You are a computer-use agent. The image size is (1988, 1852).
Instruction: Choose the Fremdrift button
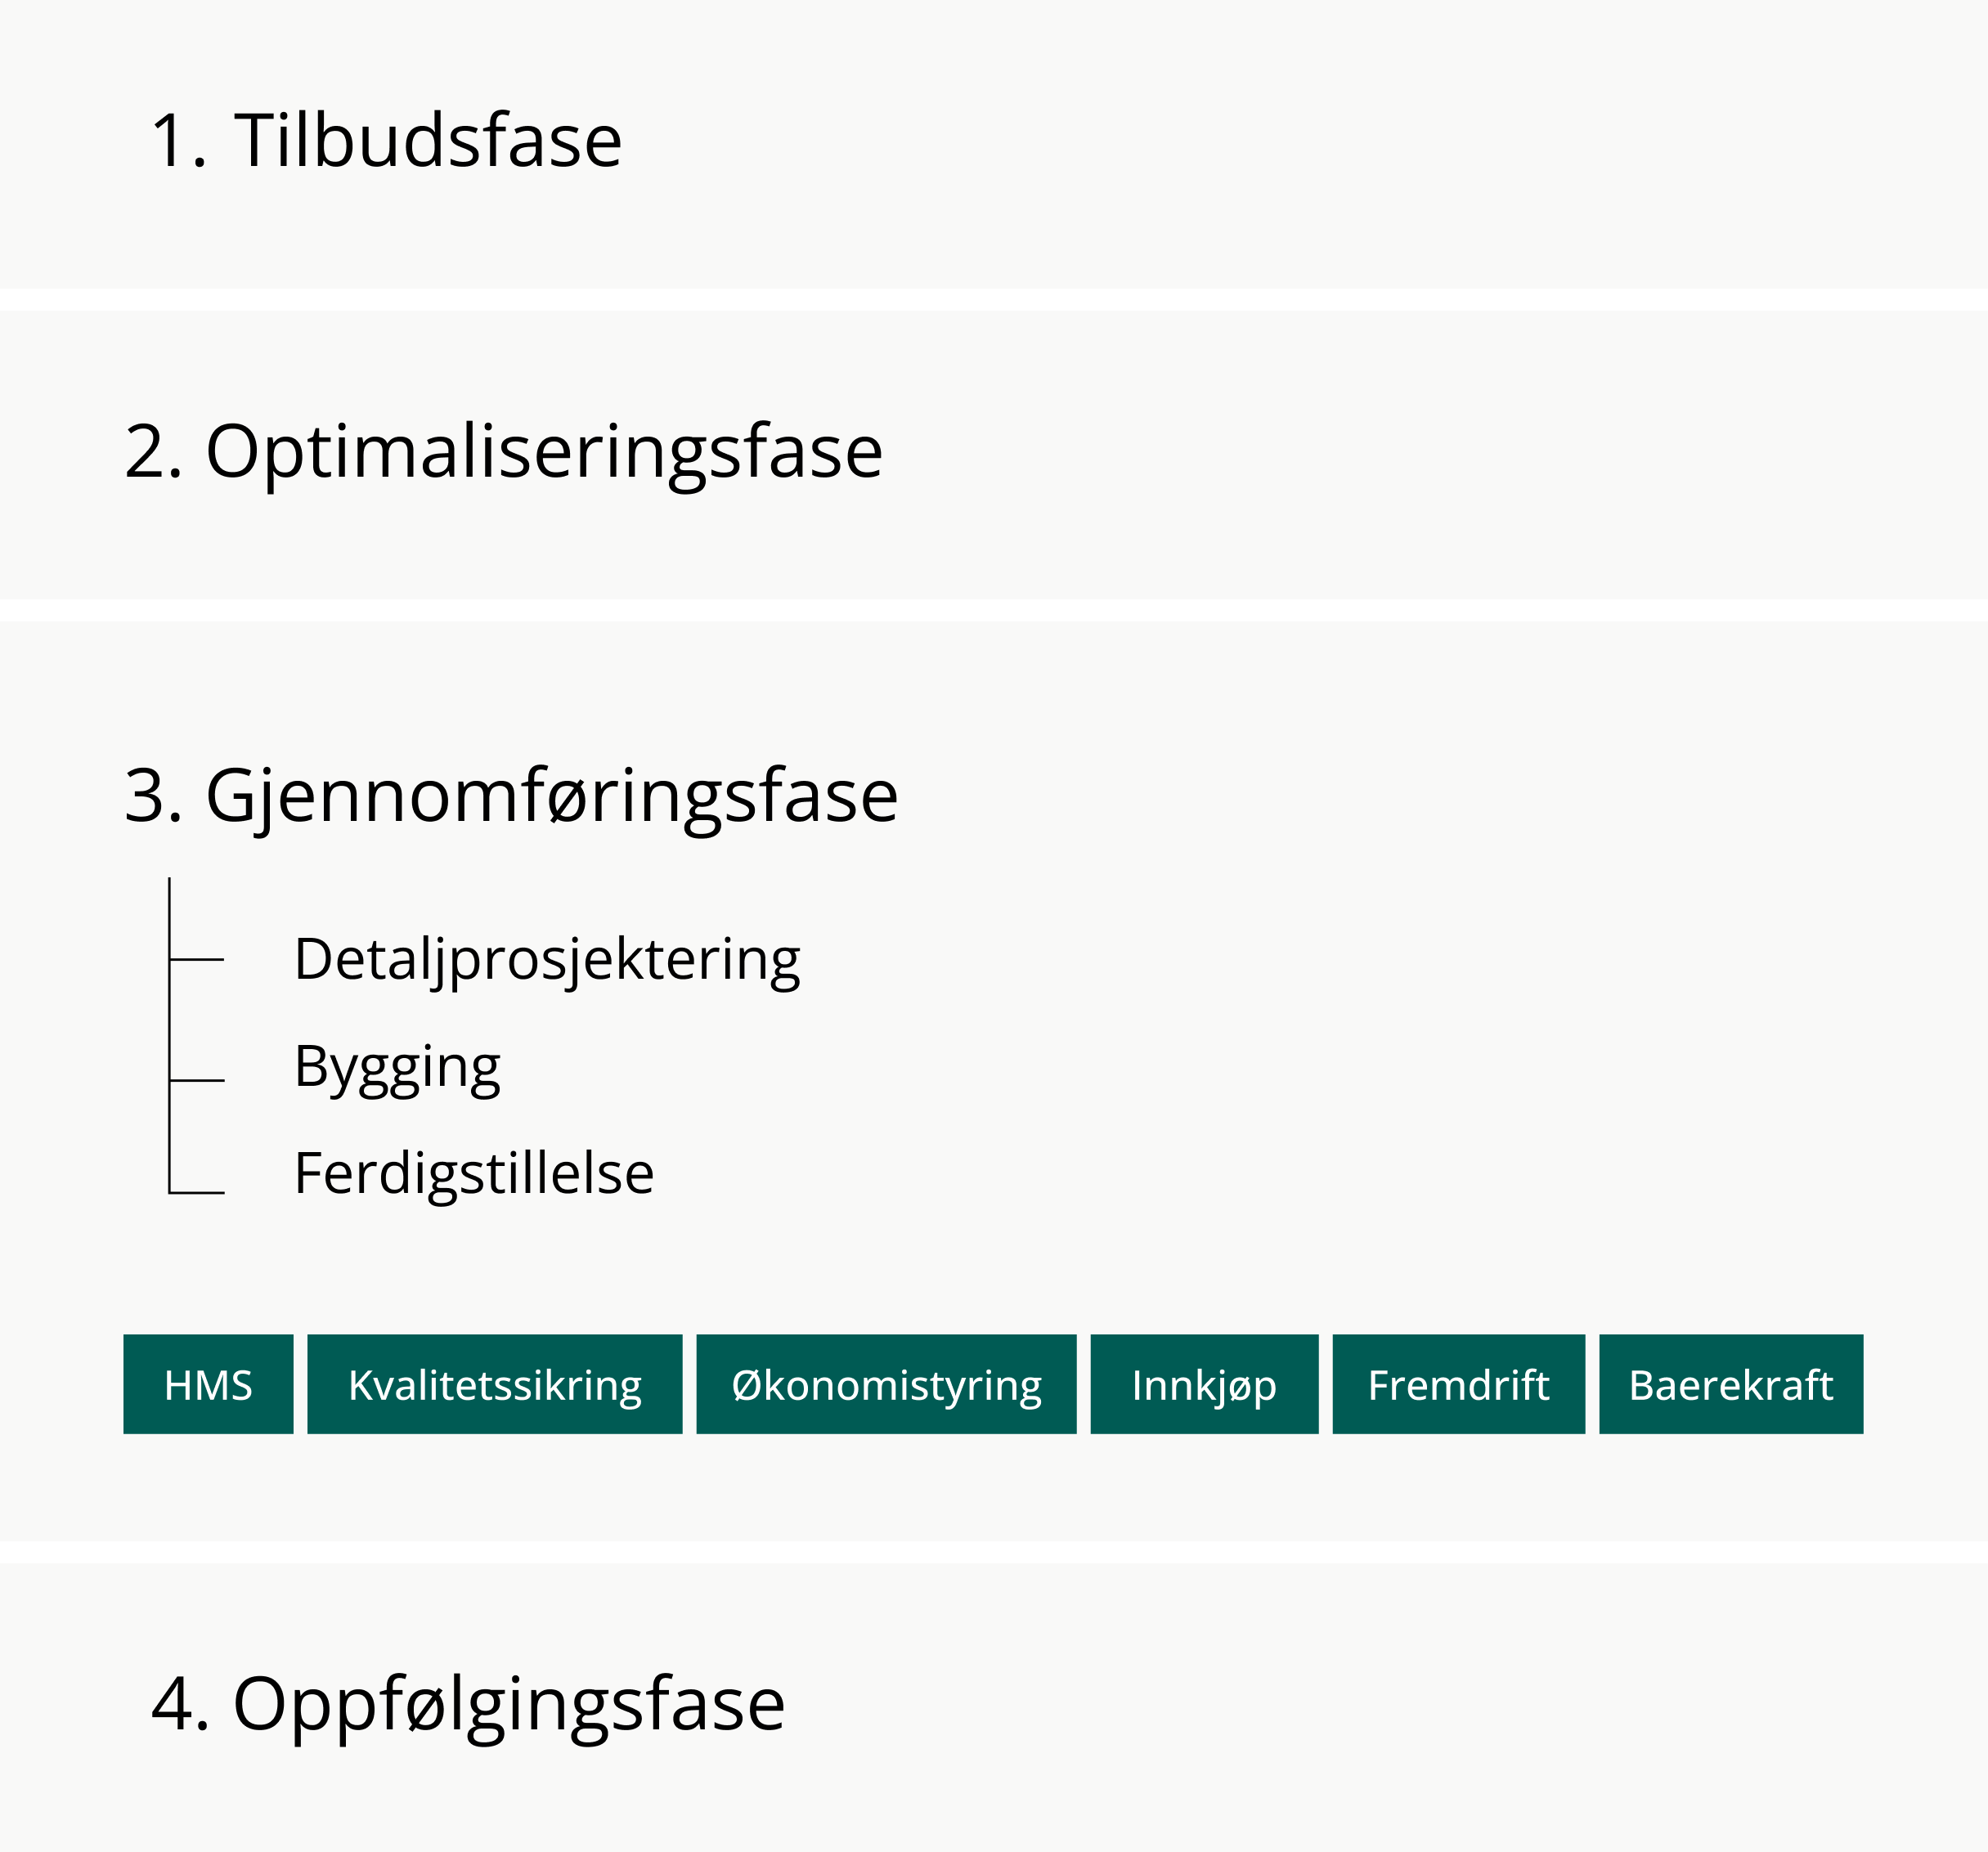click(1458, 1384)
